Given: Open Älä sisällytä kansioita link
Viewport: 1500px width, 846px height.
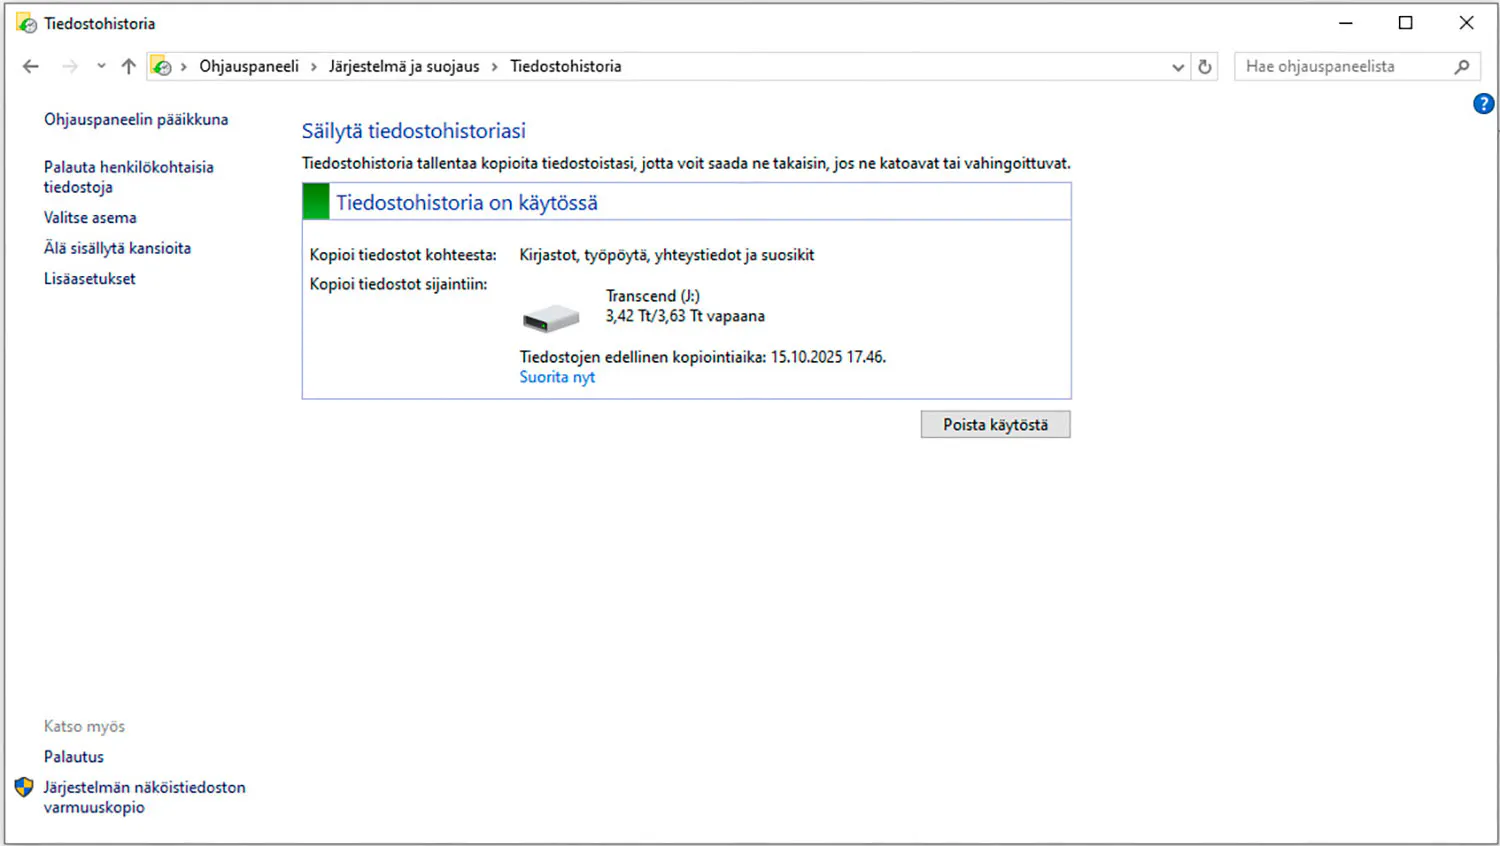Looking at the screenshot, I should 117,248.
